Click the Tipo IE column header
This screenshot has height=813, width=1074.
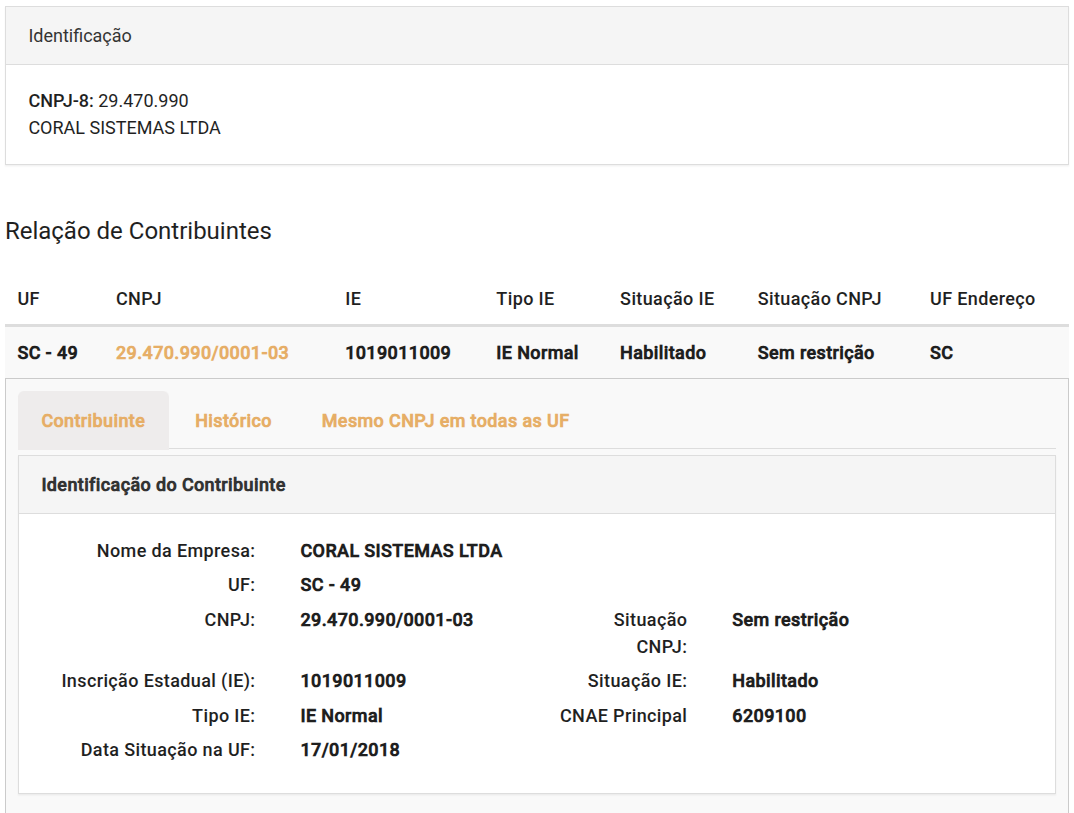point(525,299)
